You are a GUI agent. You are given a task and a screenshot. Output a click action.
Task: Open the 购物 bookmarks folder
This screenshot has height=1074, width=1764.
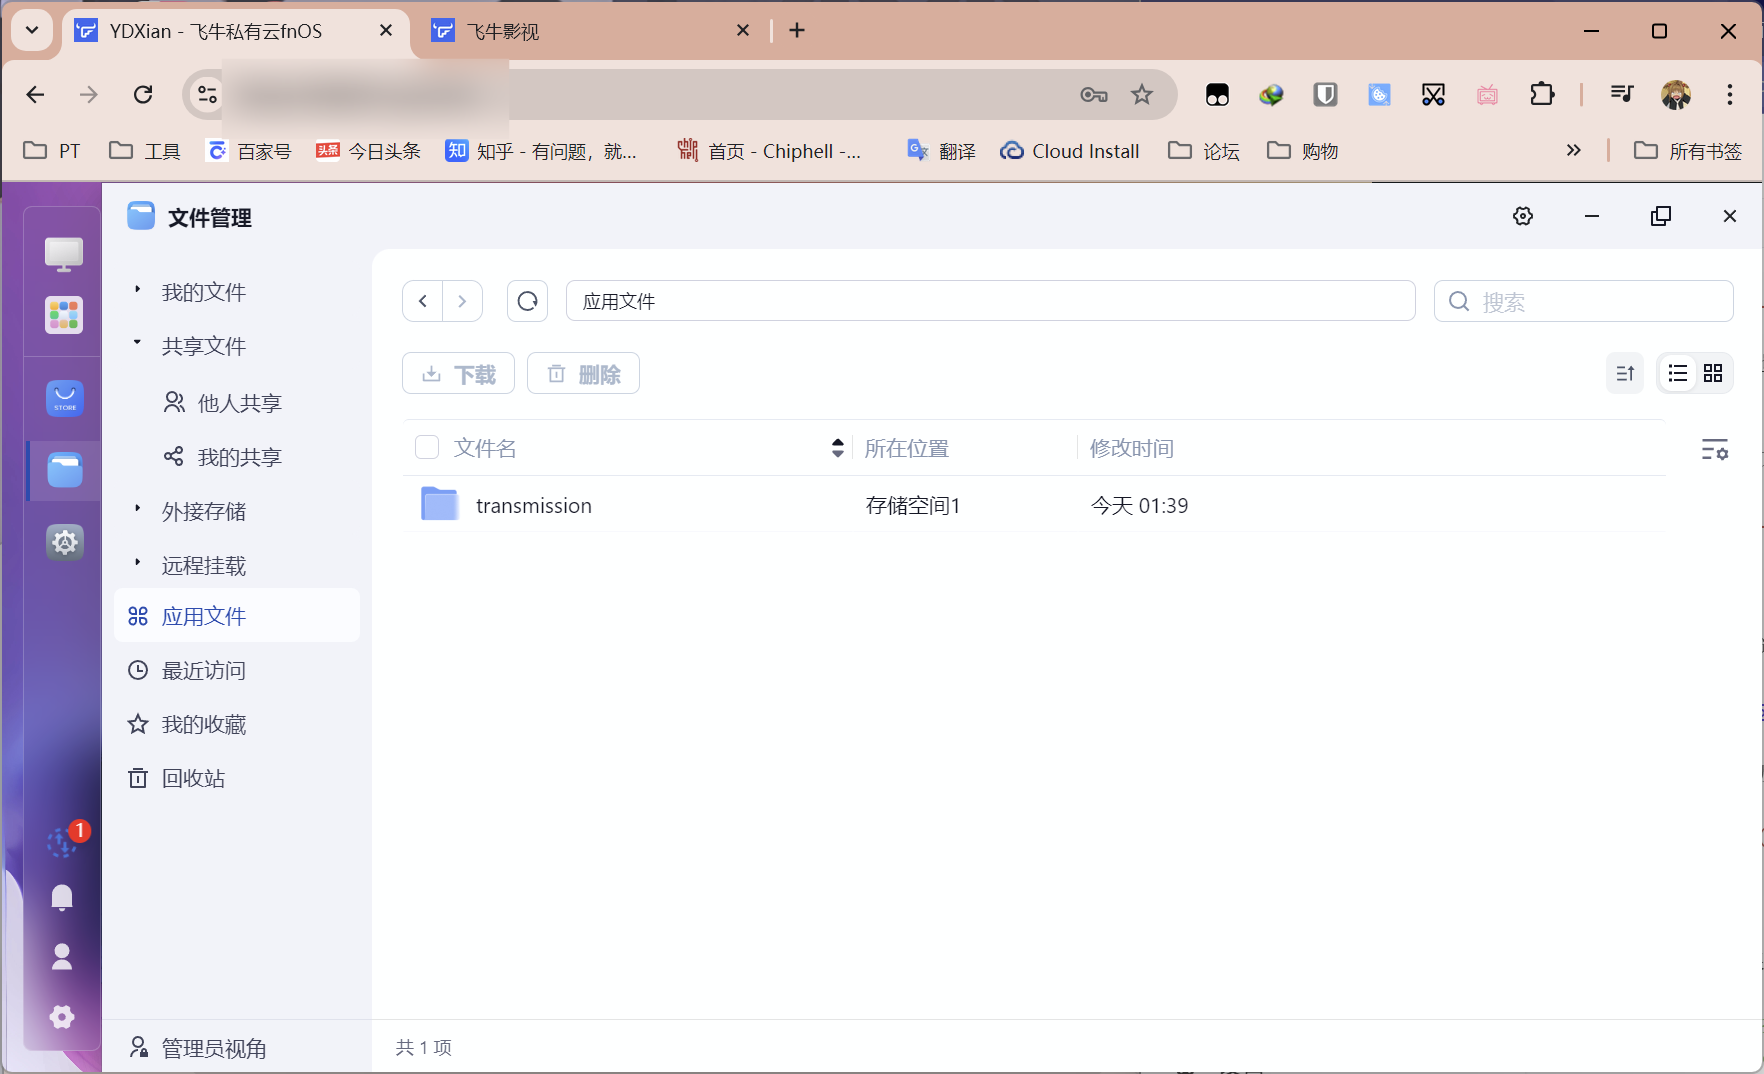1303,151
